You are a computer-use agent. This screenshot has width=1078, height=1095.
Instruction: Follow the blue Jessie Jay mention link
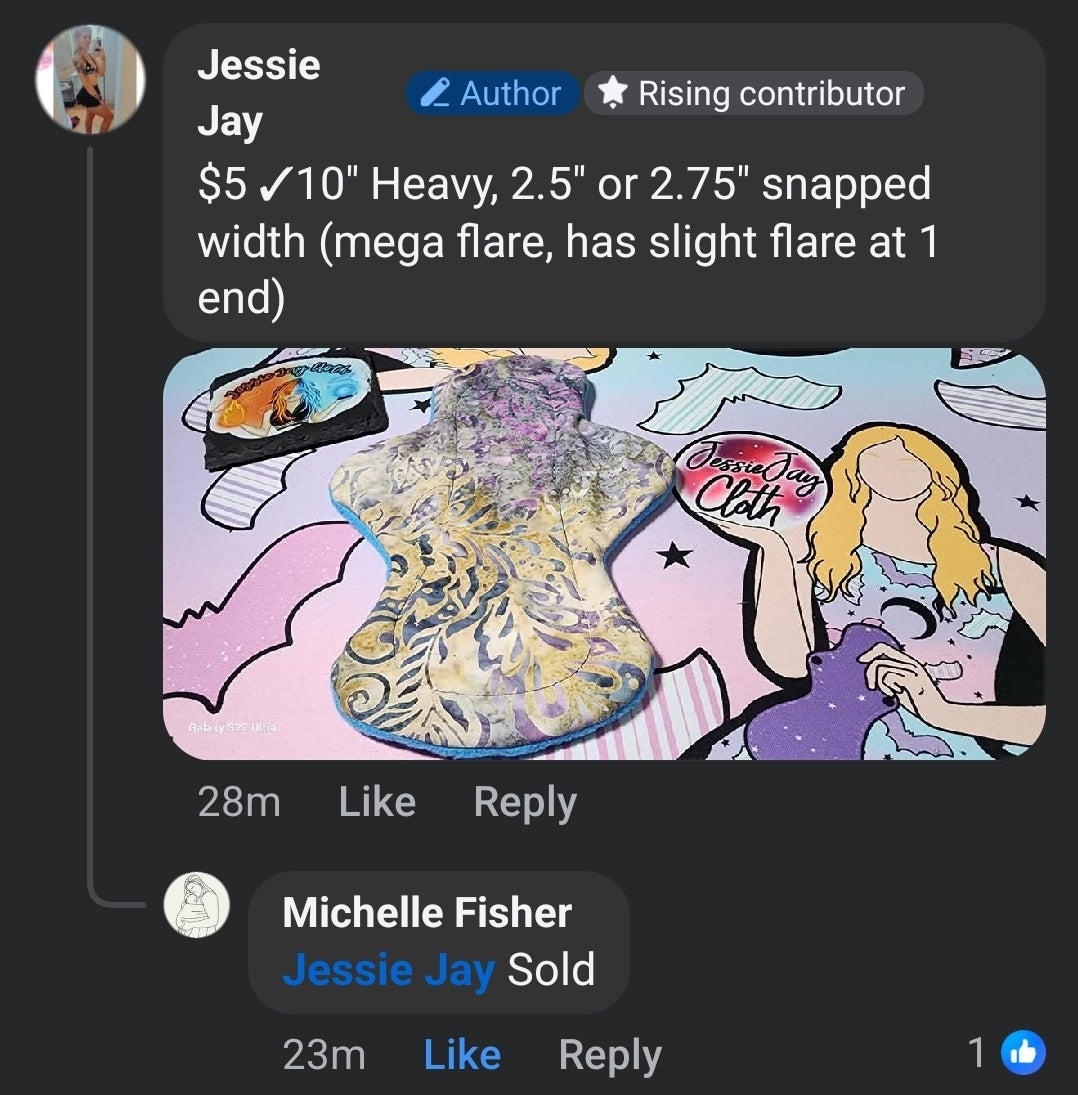coord(389,970)
